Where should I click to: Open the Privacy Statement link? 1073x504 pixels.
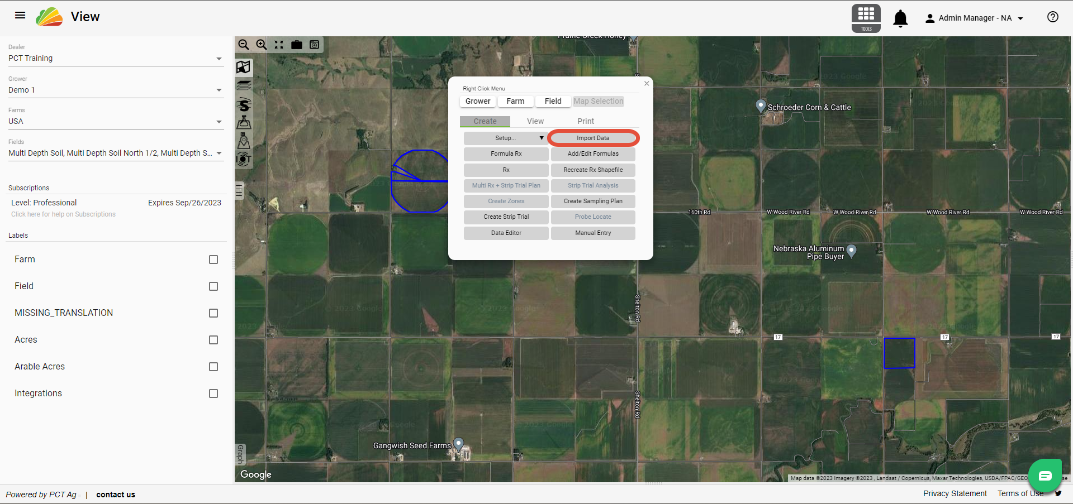(x=955, y=494)
